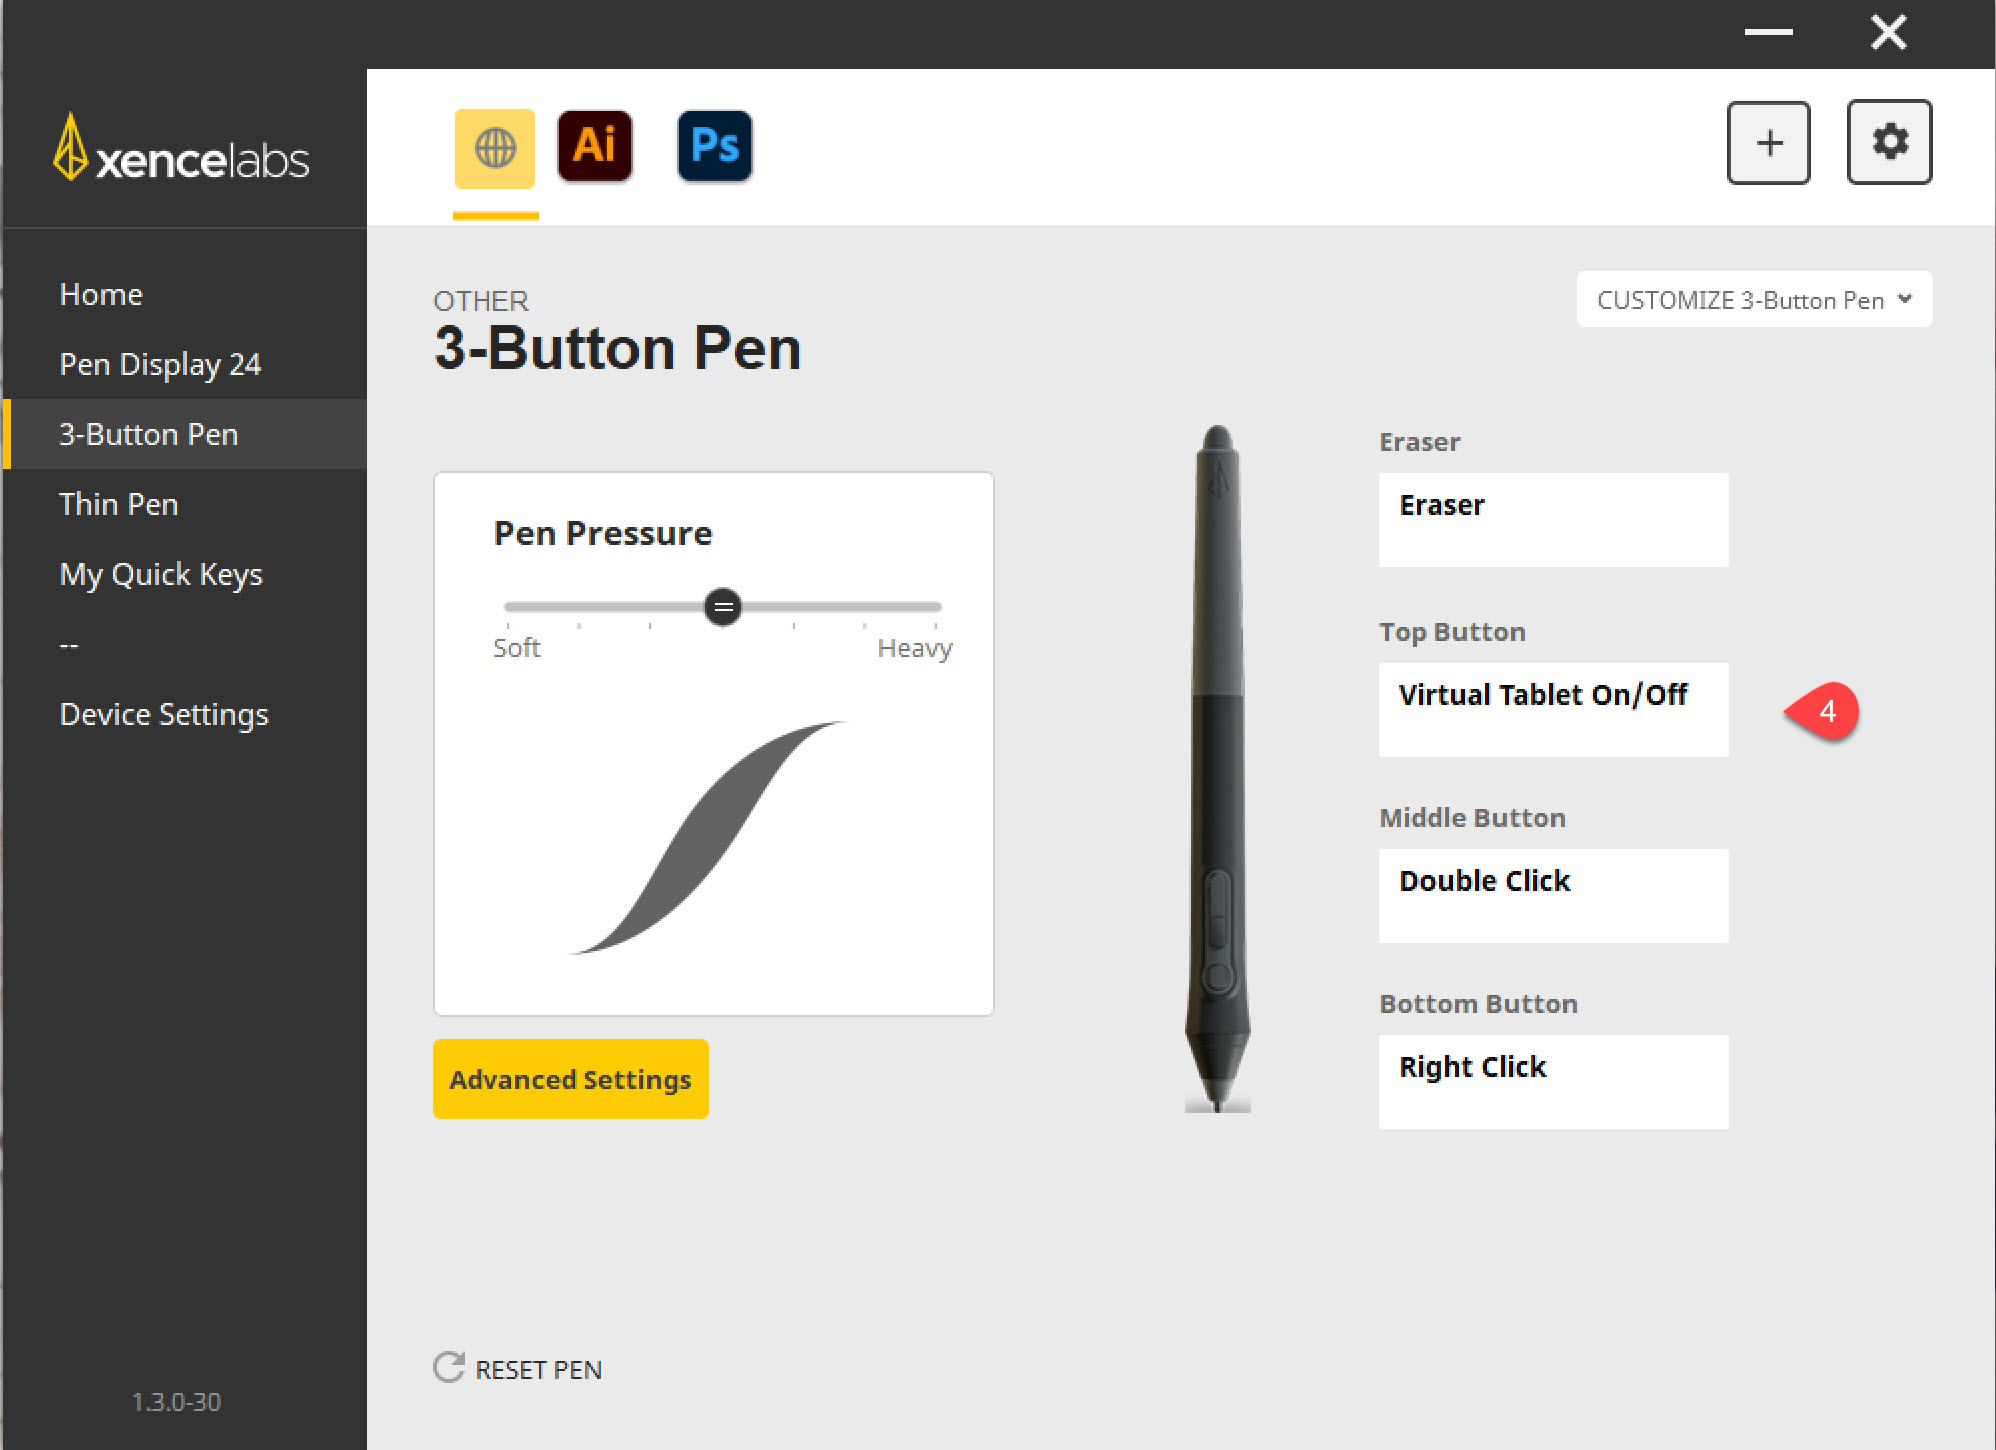Switch to the Photoshop profile icon
This screenshot has width=1996, height=1450.
(715, 146)
